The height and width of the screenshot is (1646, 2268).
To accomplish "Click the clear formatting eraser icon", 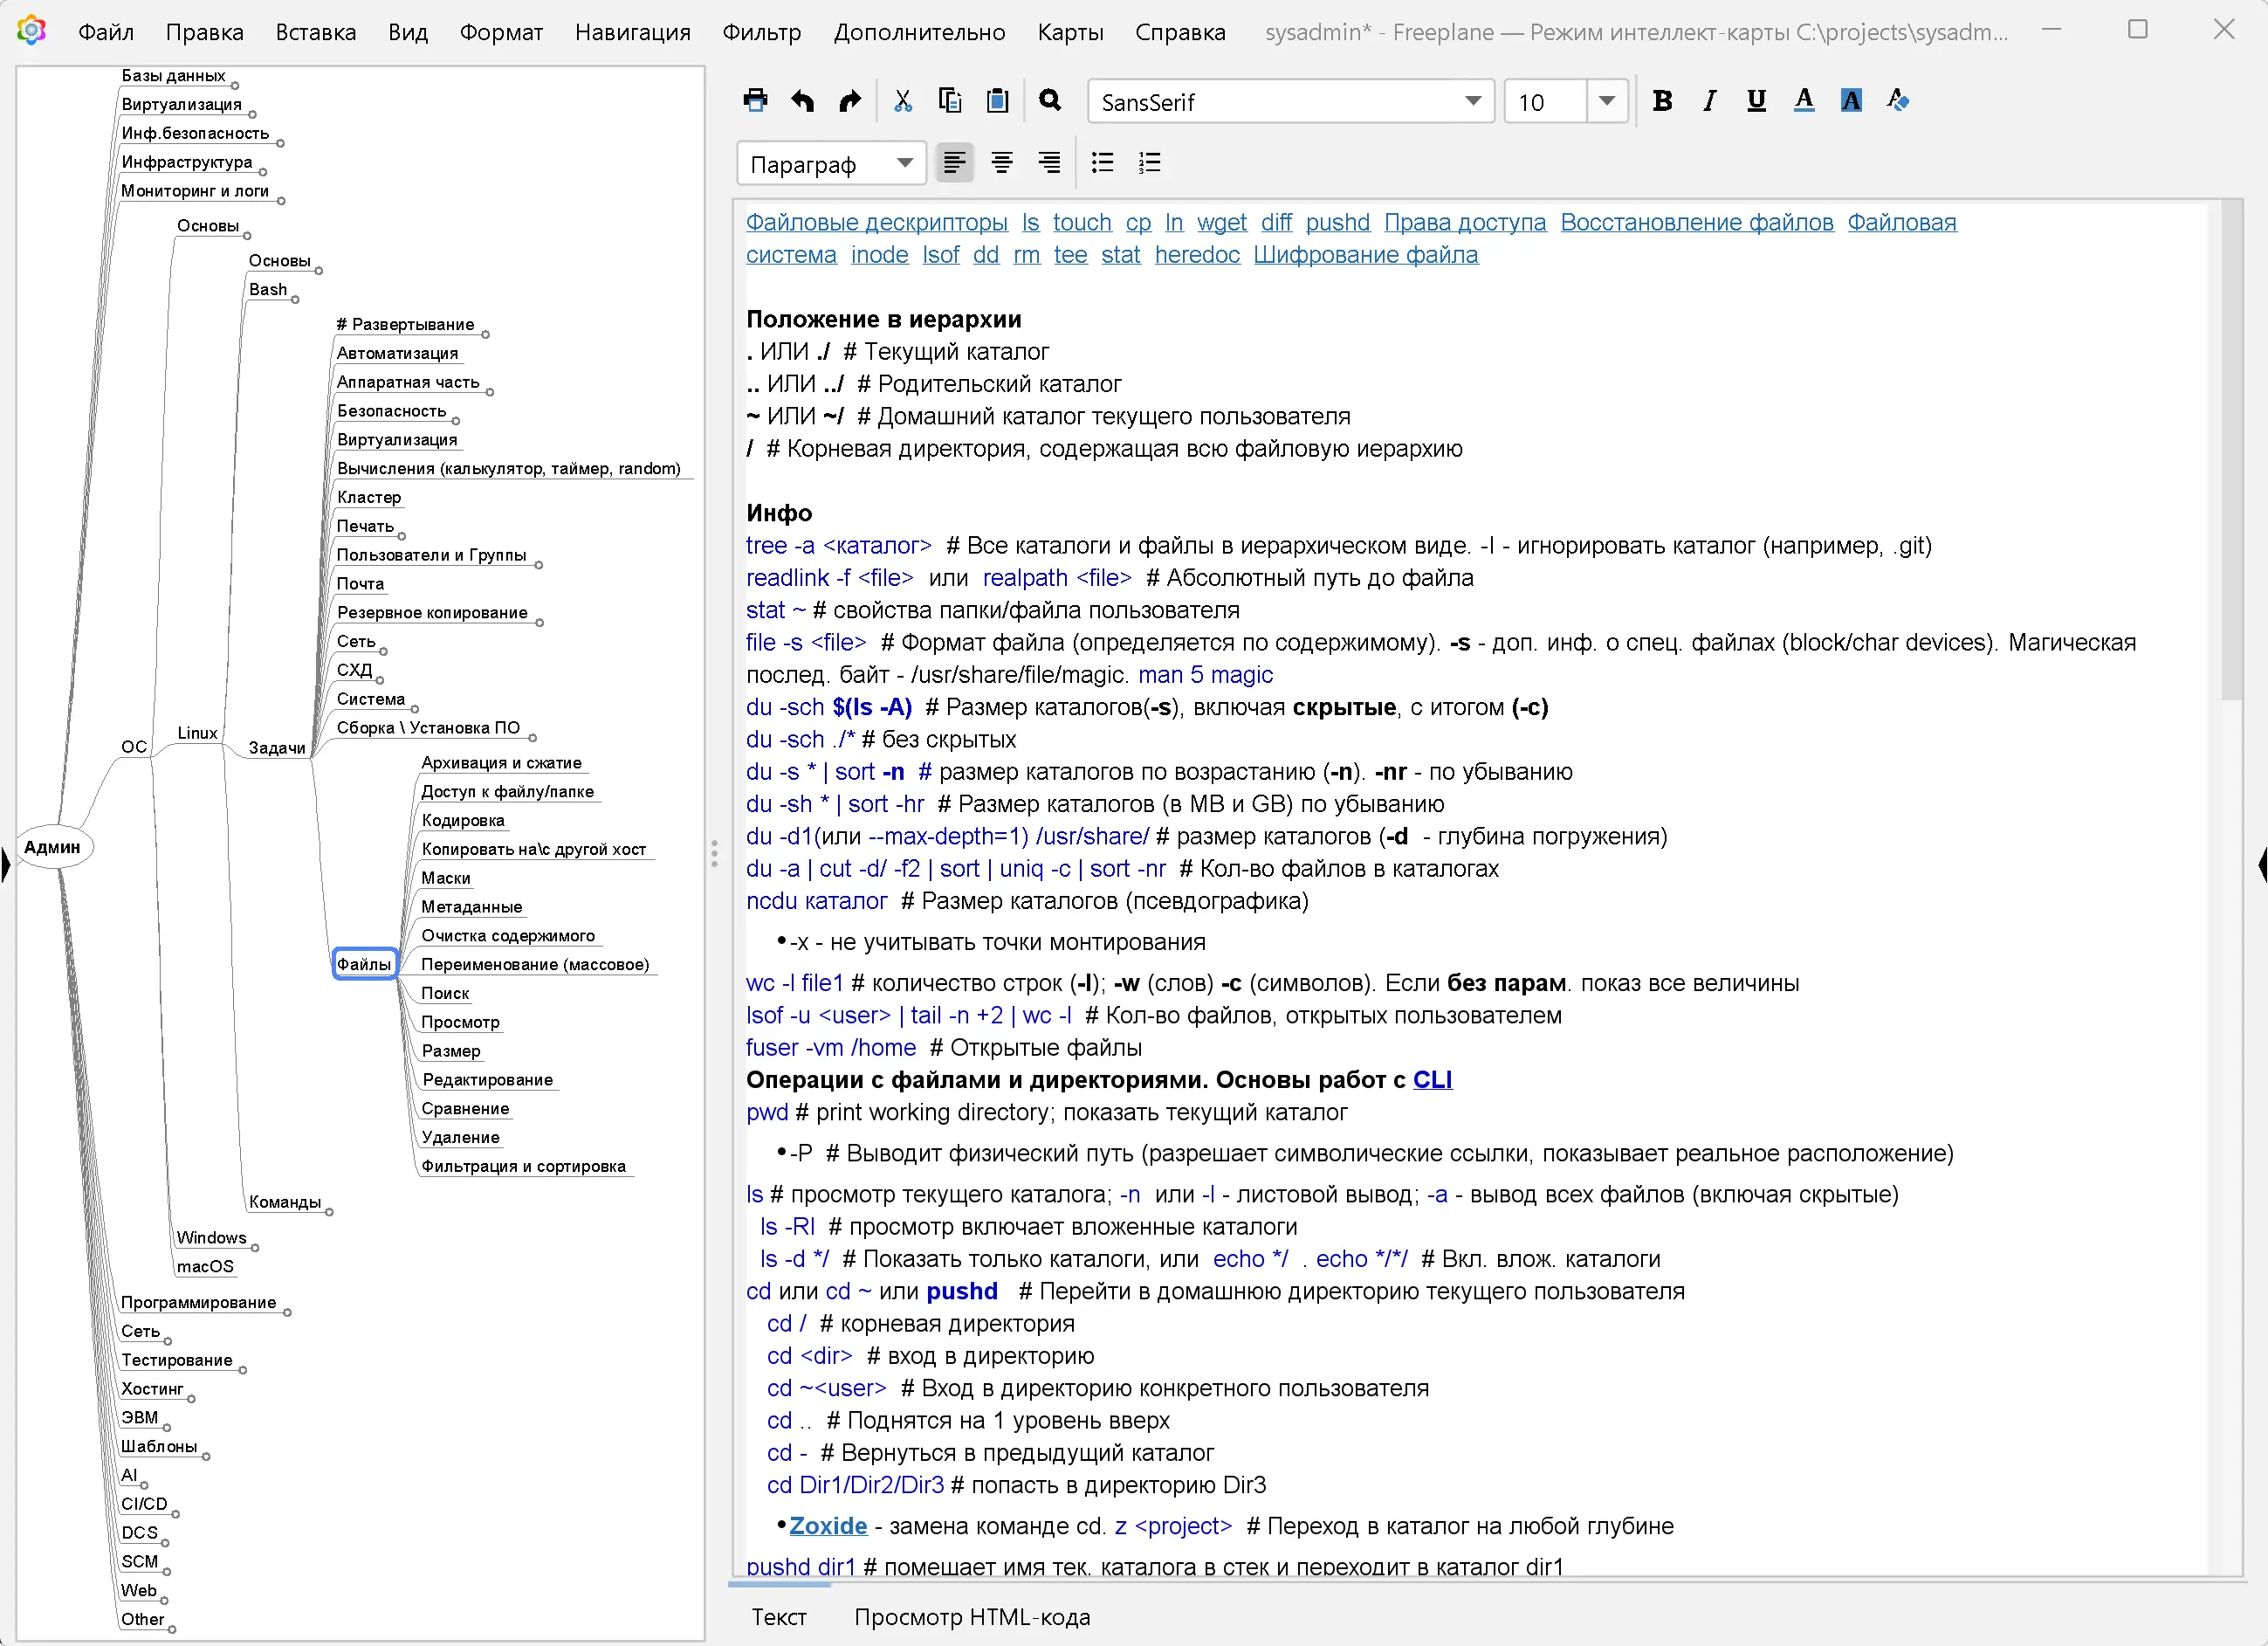I will (1898, 100).
